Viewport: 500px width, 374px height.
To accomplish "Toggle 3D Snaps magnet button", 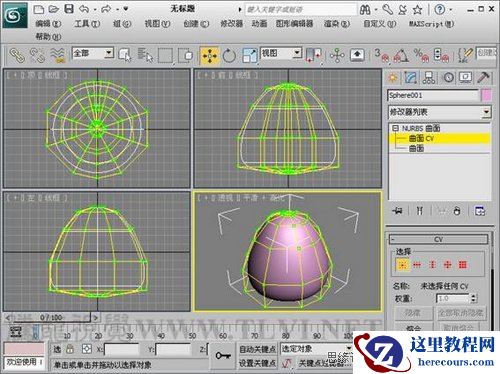I will [x=381, y=56].
